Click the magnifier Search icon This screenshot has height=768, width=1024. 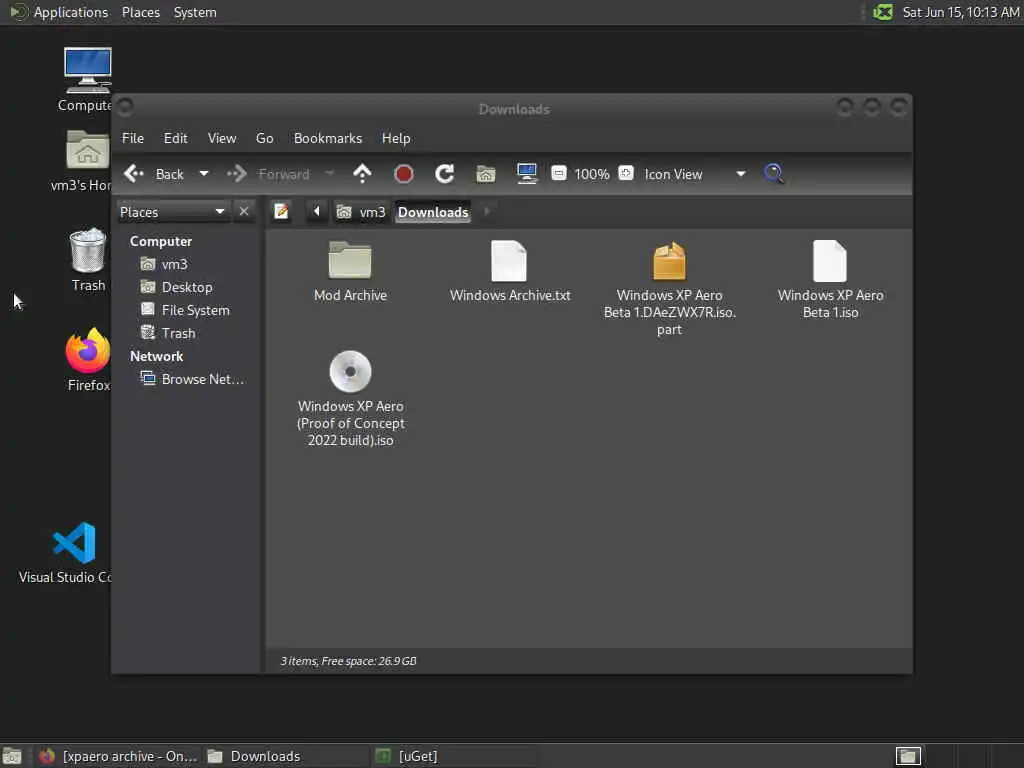pos(775,174)
